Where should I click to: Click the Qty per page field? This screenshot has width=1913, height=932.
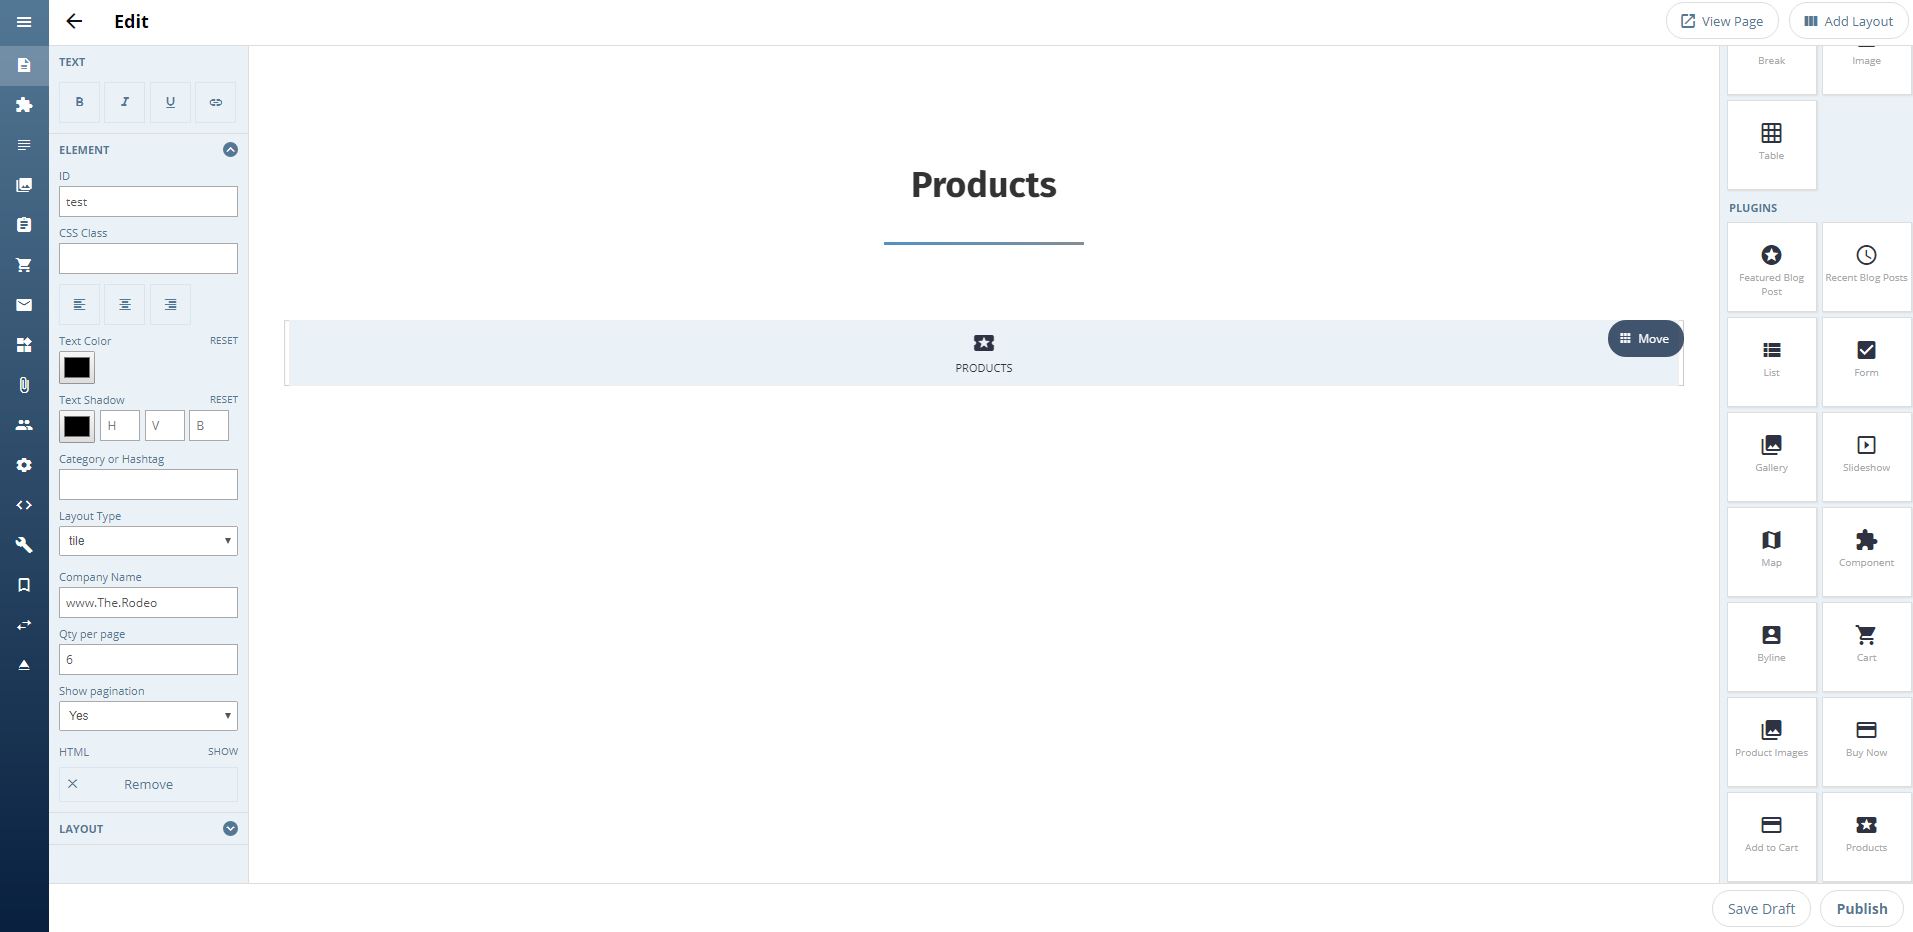tap(148, 659)
